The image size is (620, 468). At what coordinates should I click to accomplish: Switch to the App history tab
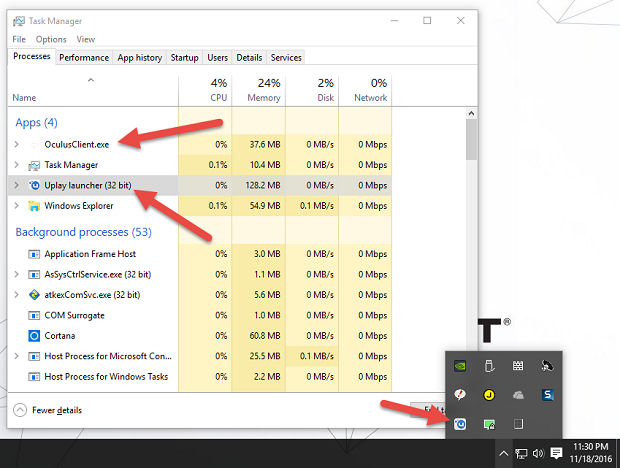(140, 58)
